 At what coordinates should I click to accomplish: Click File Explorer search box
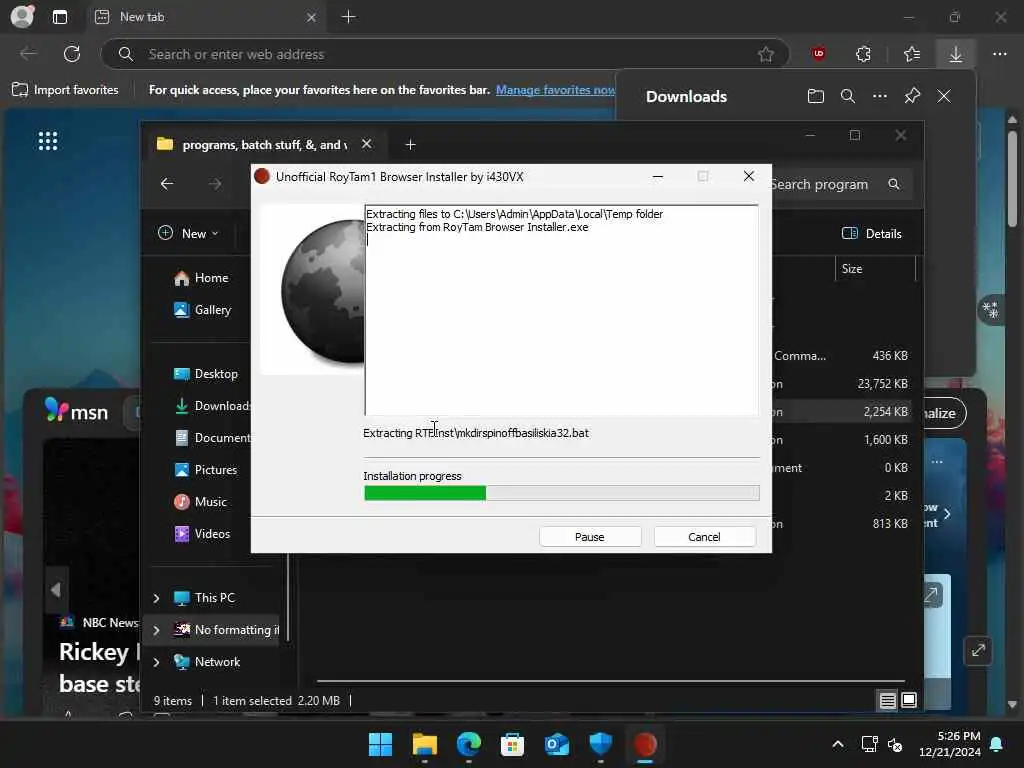click(840, 184)
